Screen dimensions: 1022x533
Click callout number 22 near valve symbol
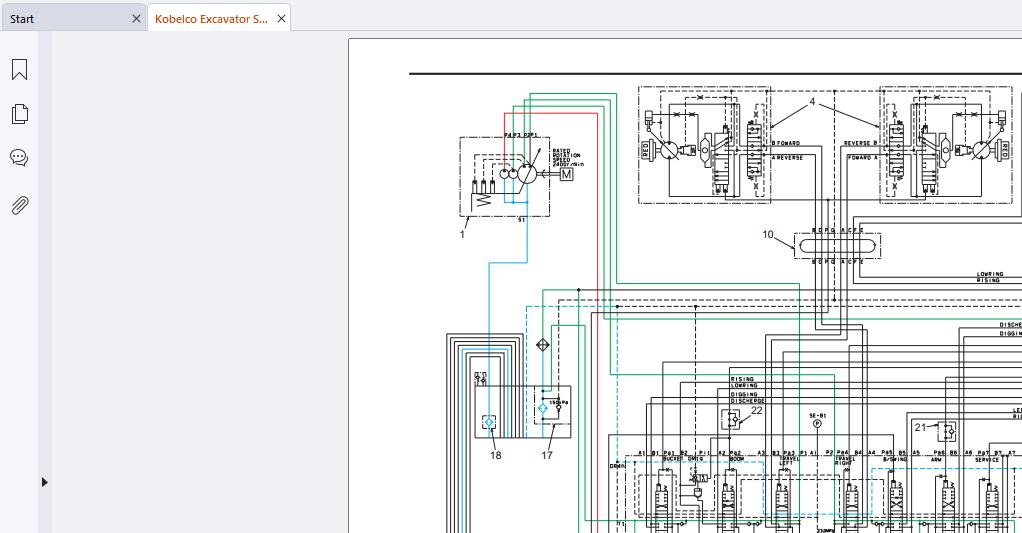click(x=756, y=410)
